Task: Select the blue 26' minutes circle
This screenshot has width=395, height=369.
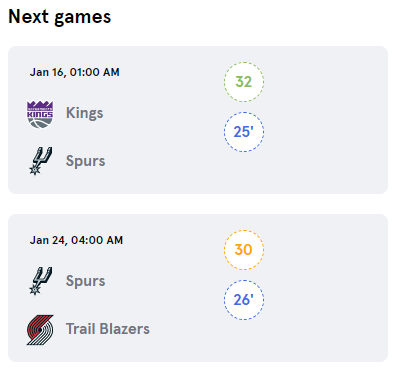Action: click(x=244, y=300)
